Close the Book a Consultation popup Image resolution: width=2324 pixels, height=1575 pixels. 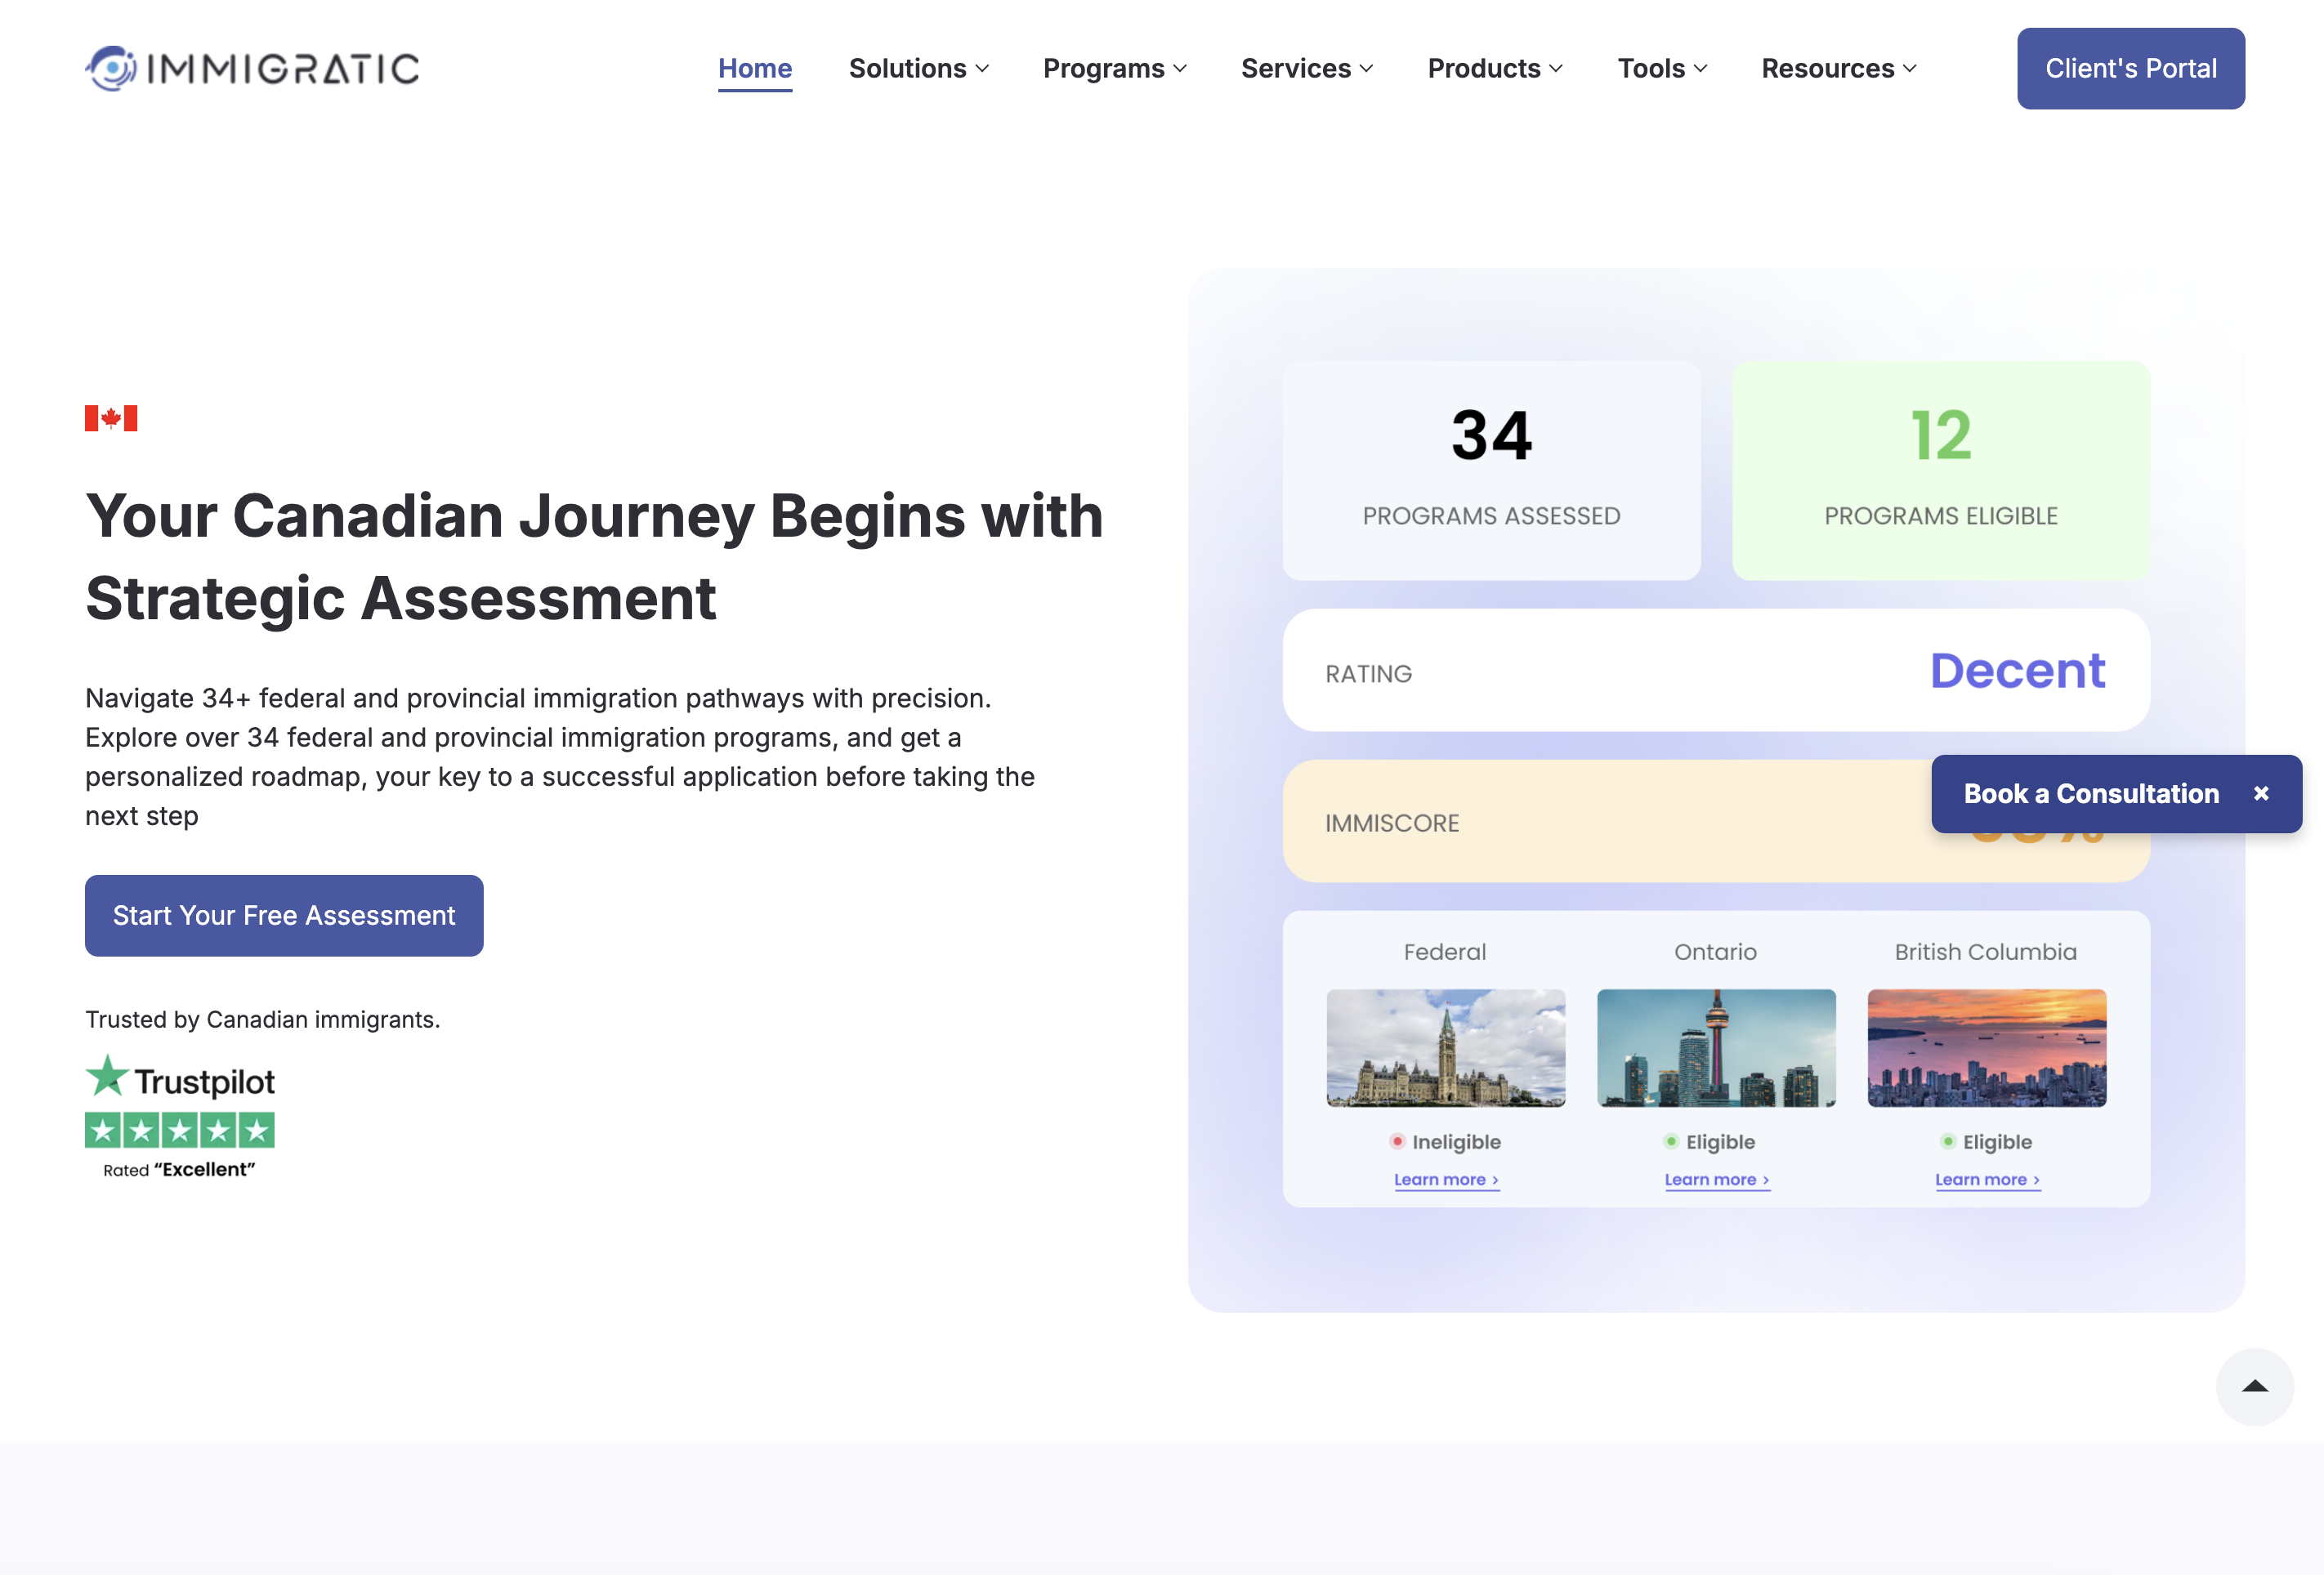2261,793
